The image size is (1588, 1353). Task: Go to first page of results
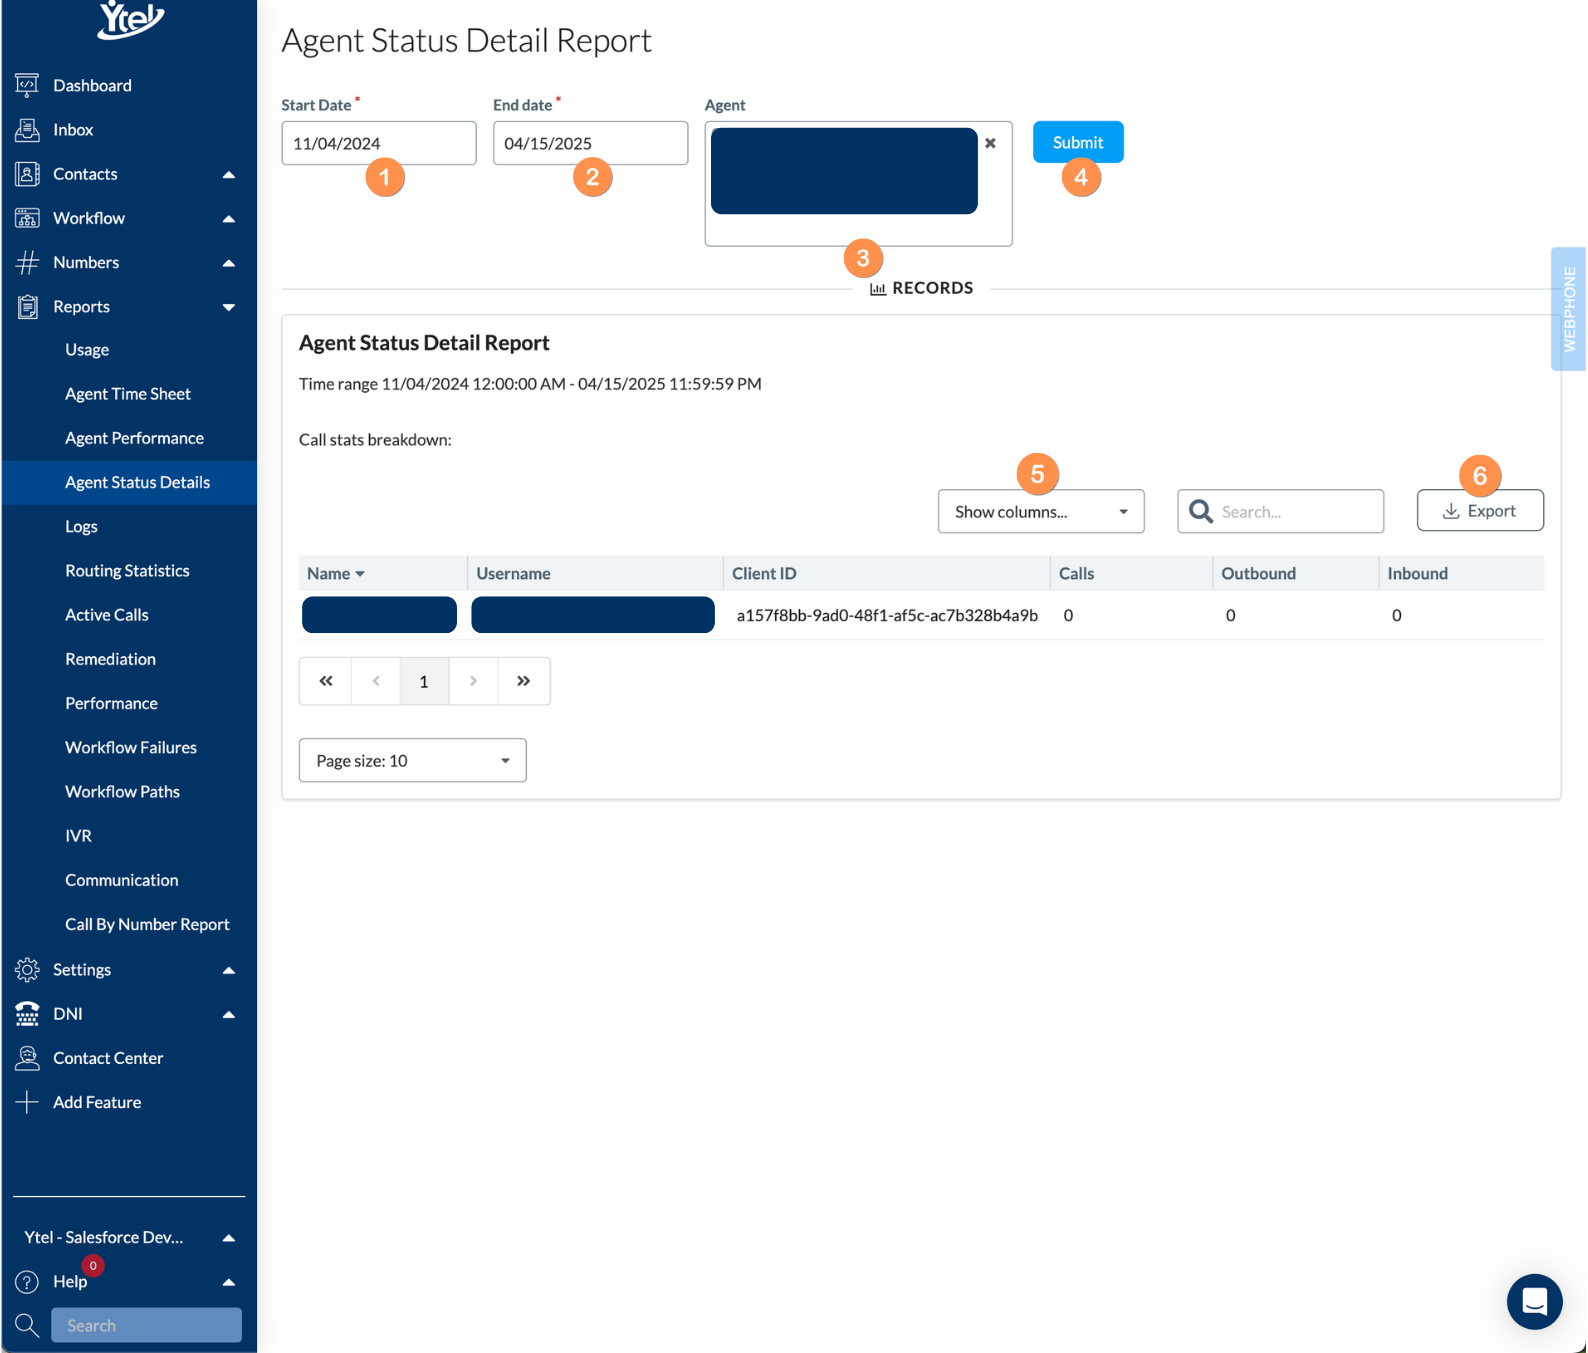click(325, 681)
